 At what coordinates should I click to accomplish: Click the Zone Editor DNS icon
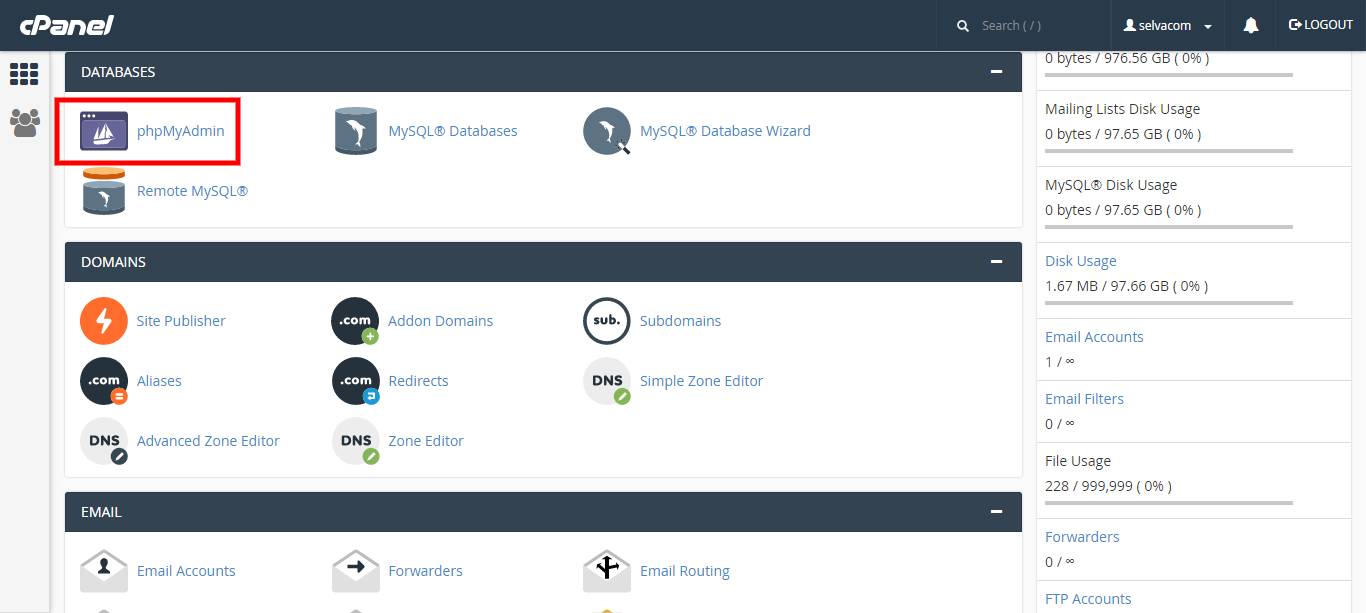(356, 441)
